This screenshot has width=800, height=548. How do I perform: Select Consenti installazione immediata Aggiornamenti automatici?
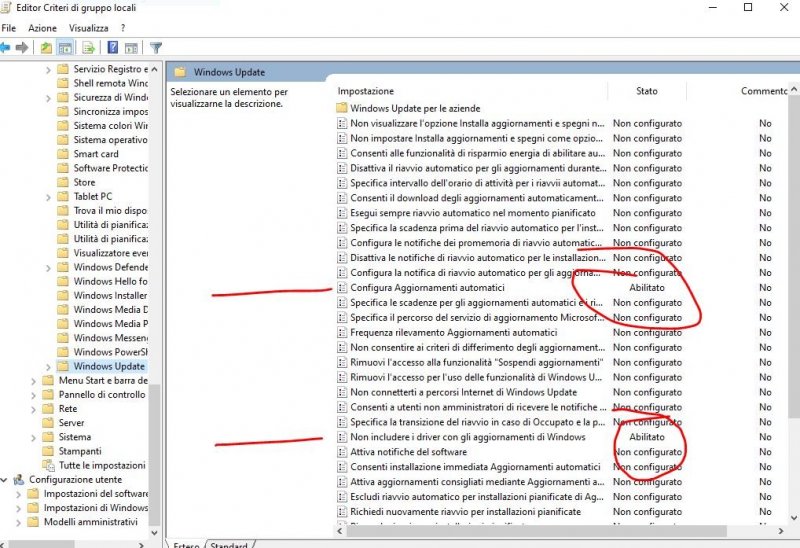[475, 467]
